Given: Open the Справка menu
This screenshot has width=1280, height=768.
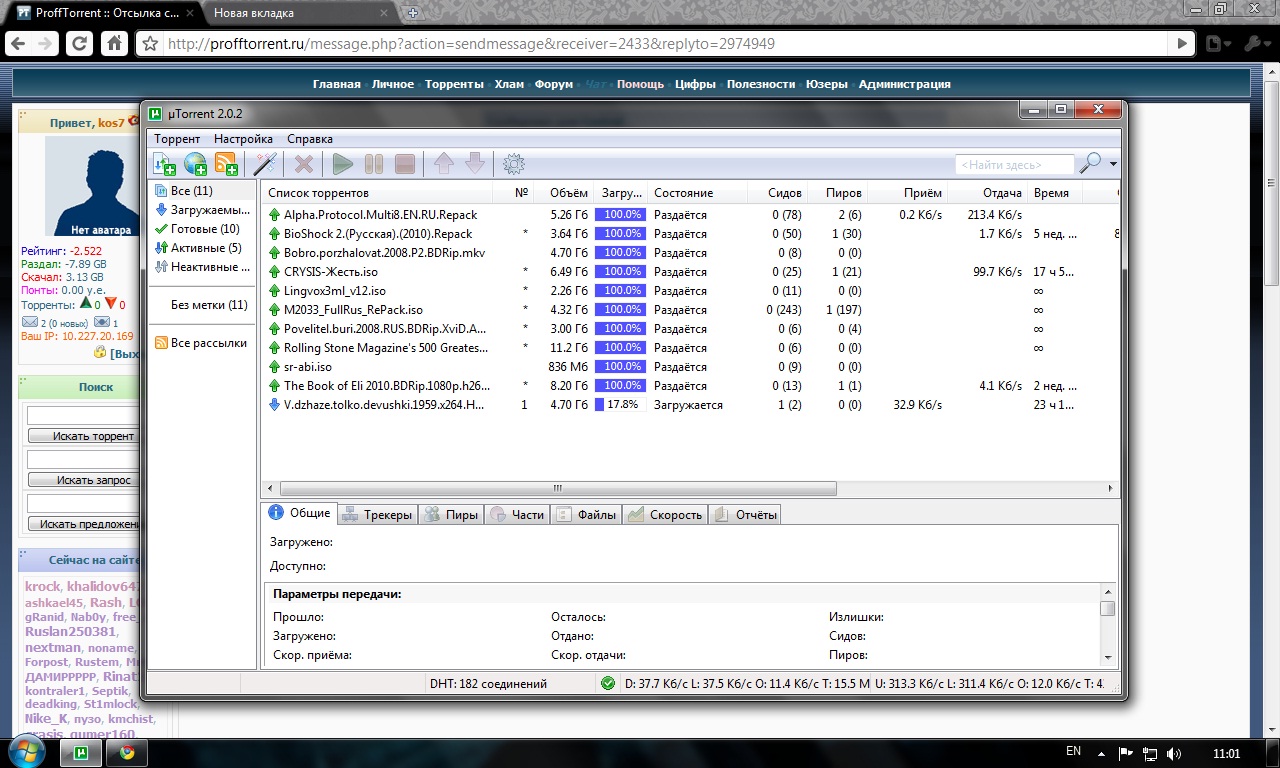Looking at the screenshot, I should [310, 139].
